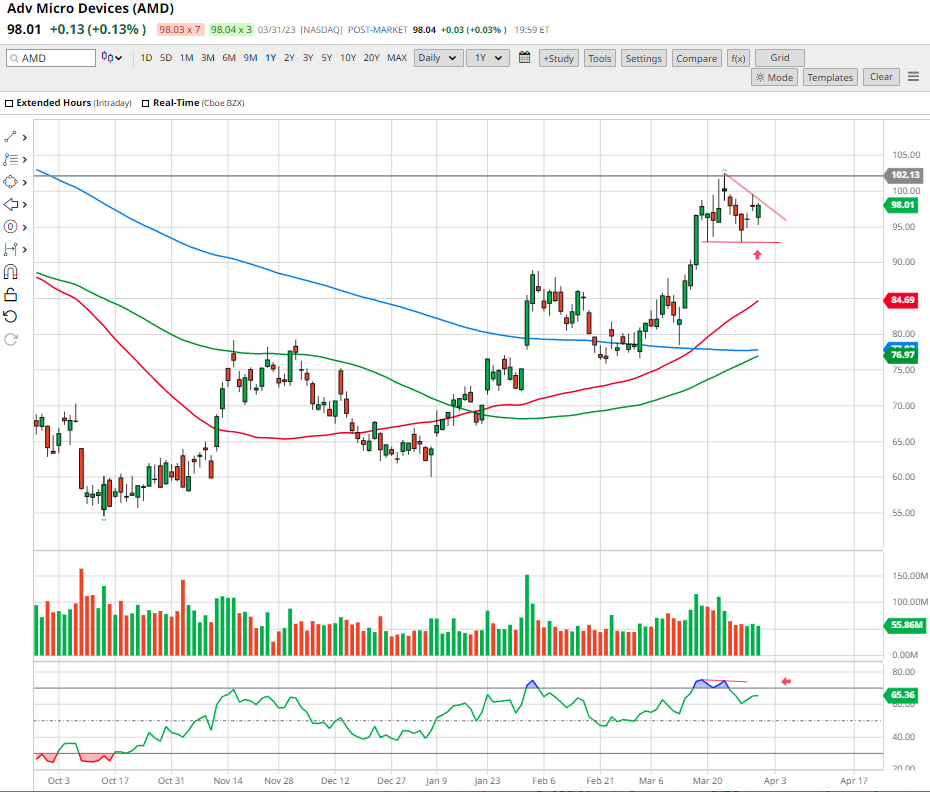Select the circled-zero Fibonacci tool icon
This screenshot has height=792, width=930.
pos(10,227)
